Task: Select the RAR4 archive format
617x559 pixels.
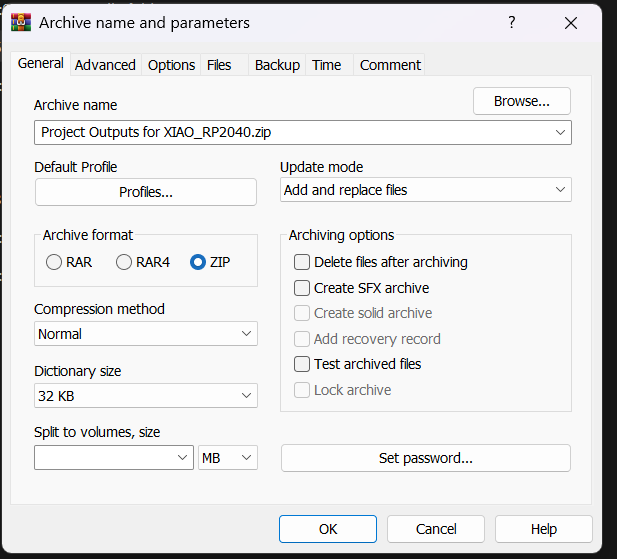Action: pyautogui.click(x=125, y=262)
